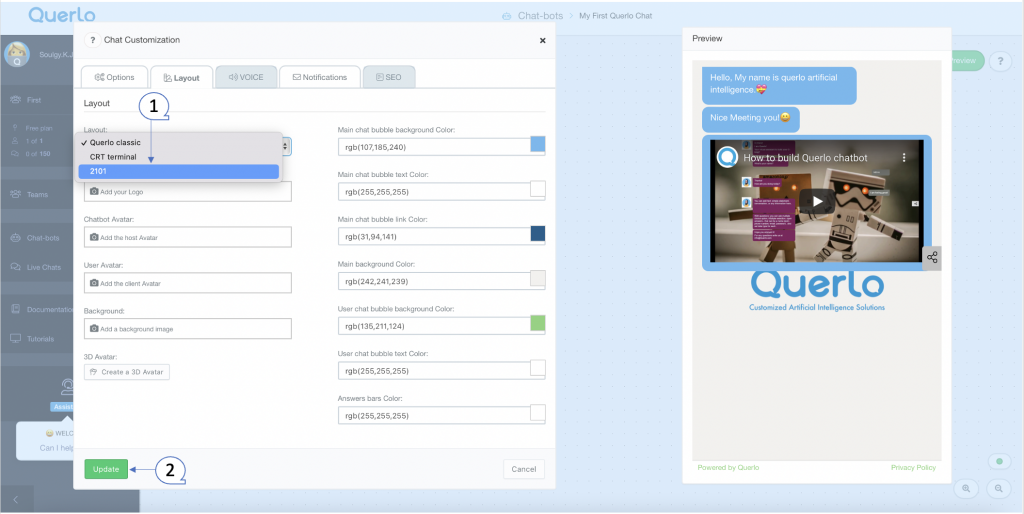Click the share icon beside the video
The height and width of the screenshot is (514, 1024).
(932, 257)
